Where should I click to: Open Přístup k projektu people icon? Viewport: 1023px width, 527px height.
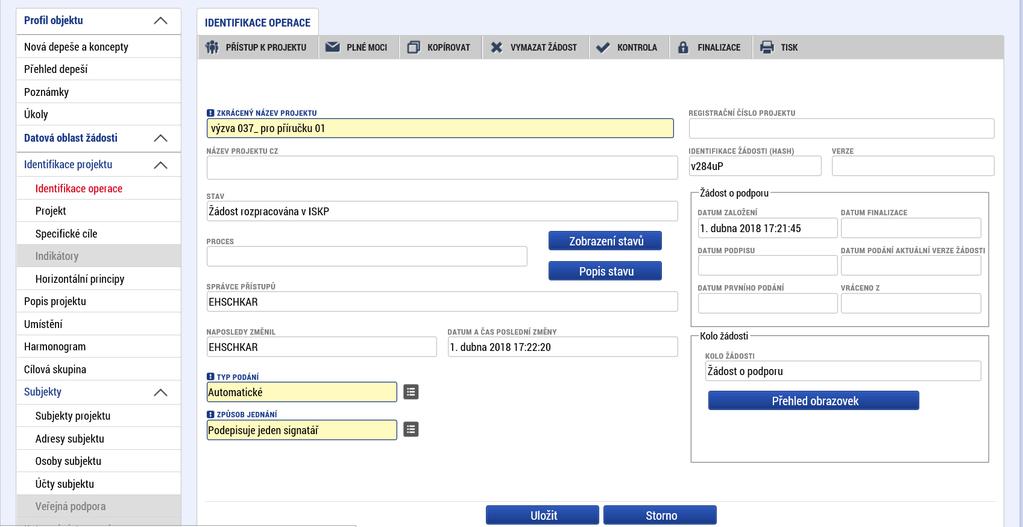211,48
